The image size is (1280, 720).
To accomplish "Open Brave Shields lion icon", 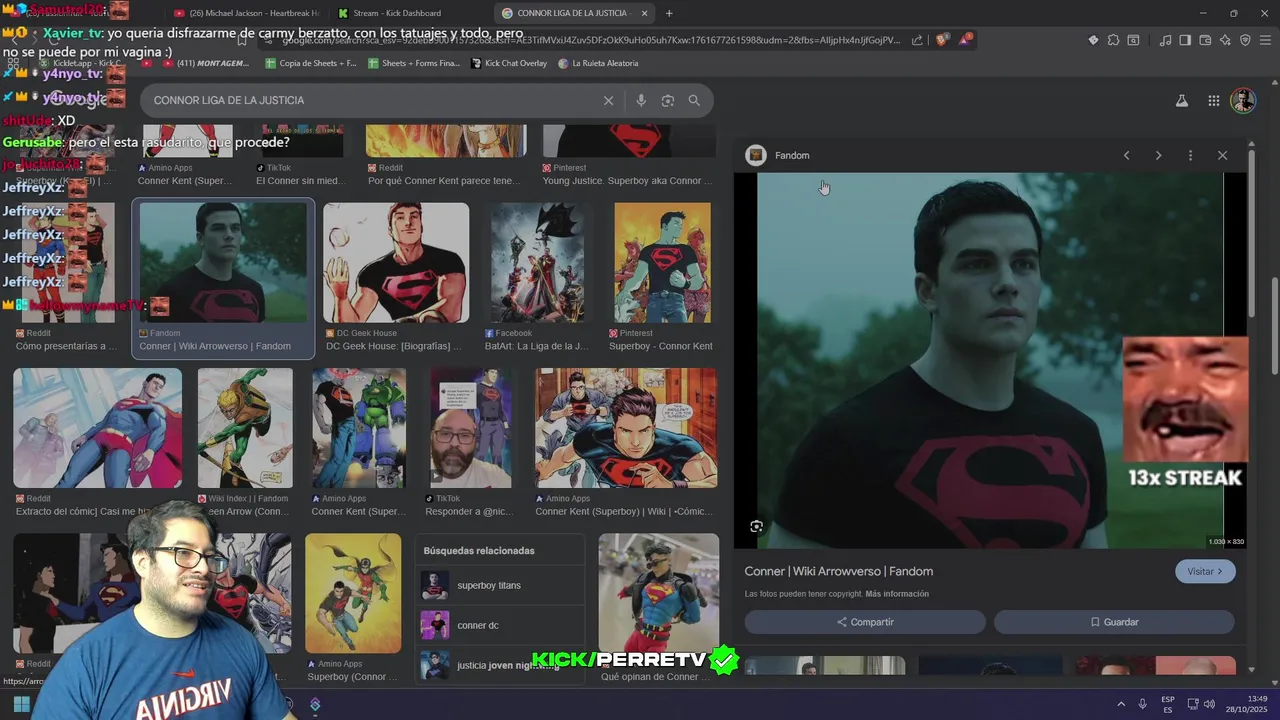I will pos(941,40).
